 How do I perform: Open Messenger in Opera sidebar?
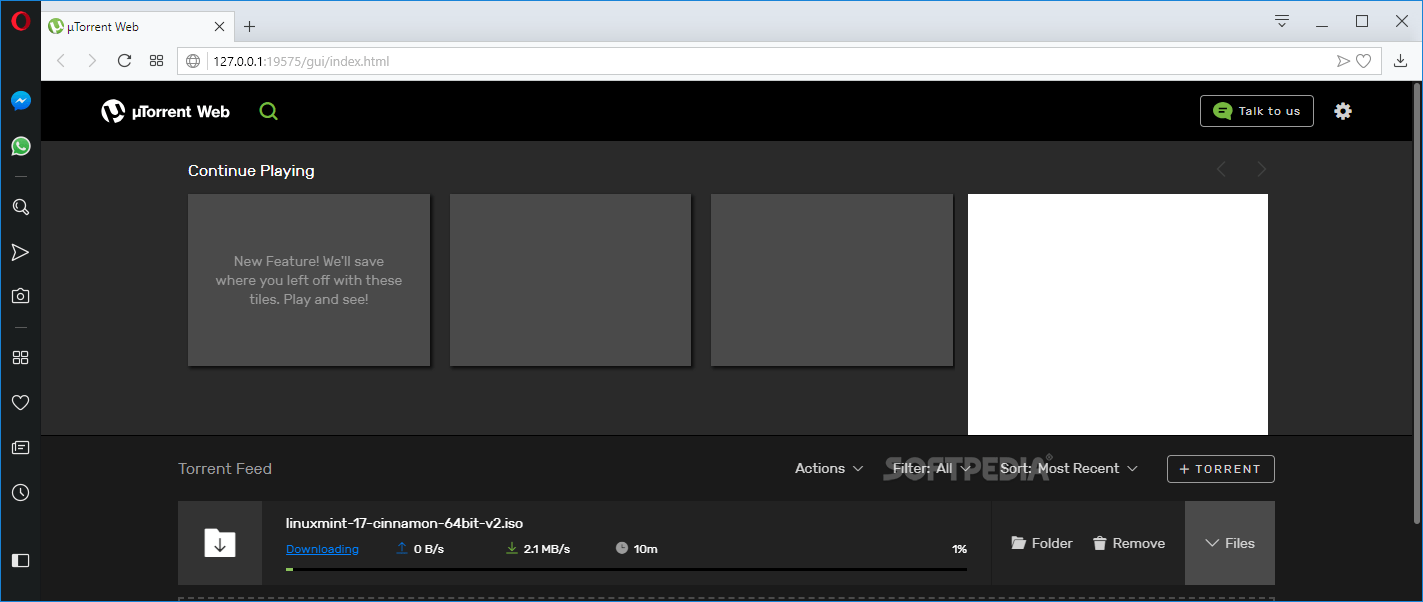[20, 101]
